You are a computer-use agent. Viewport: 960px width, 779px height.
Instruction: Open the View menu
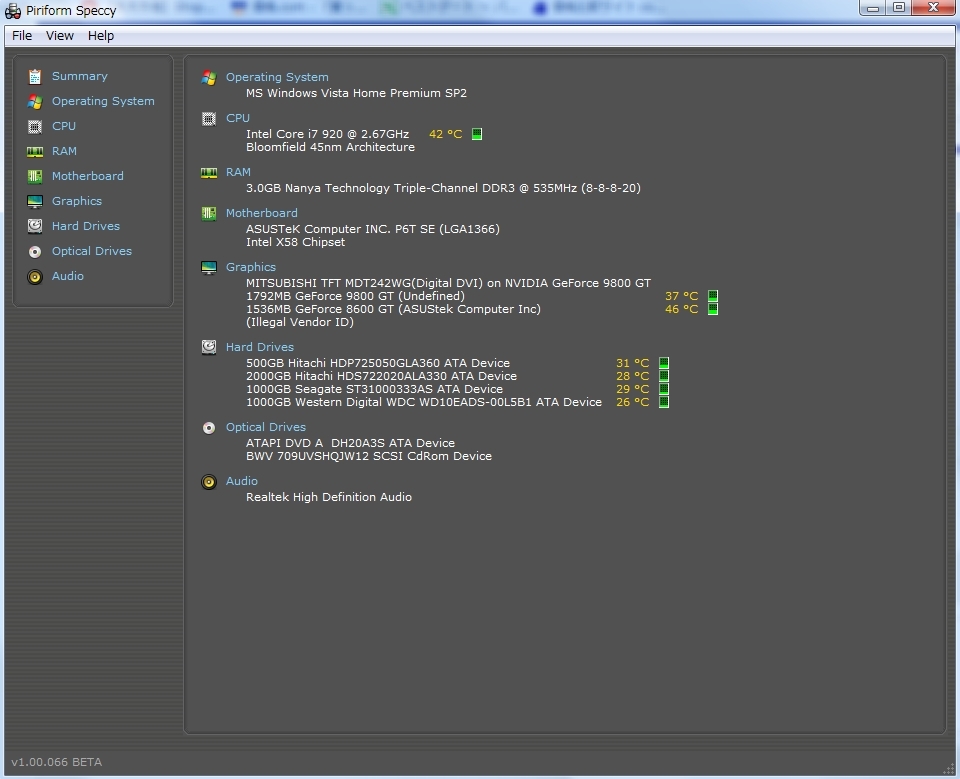(x=60, y=36)
